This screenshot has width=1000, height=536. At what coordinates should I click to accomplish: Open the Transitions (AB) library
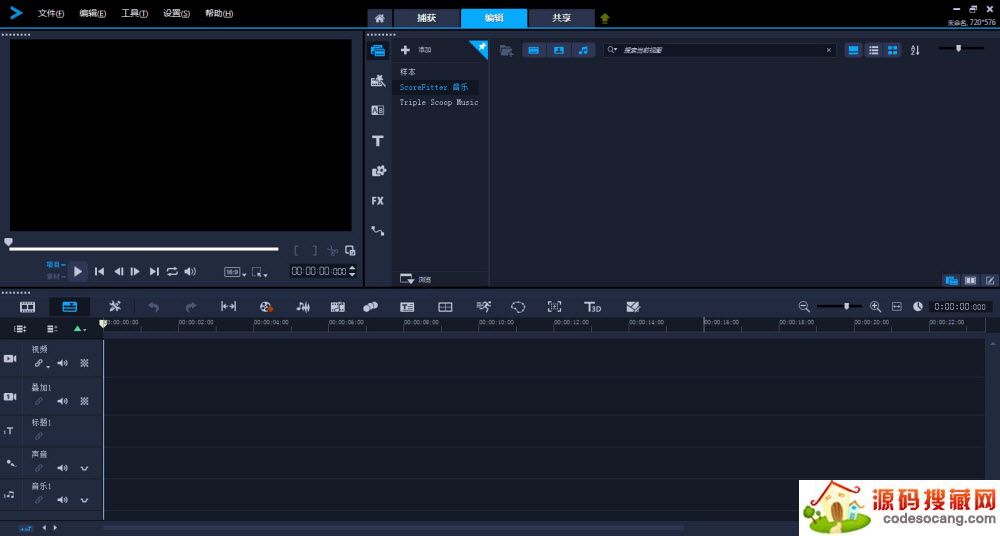click(x=378, y=111)
